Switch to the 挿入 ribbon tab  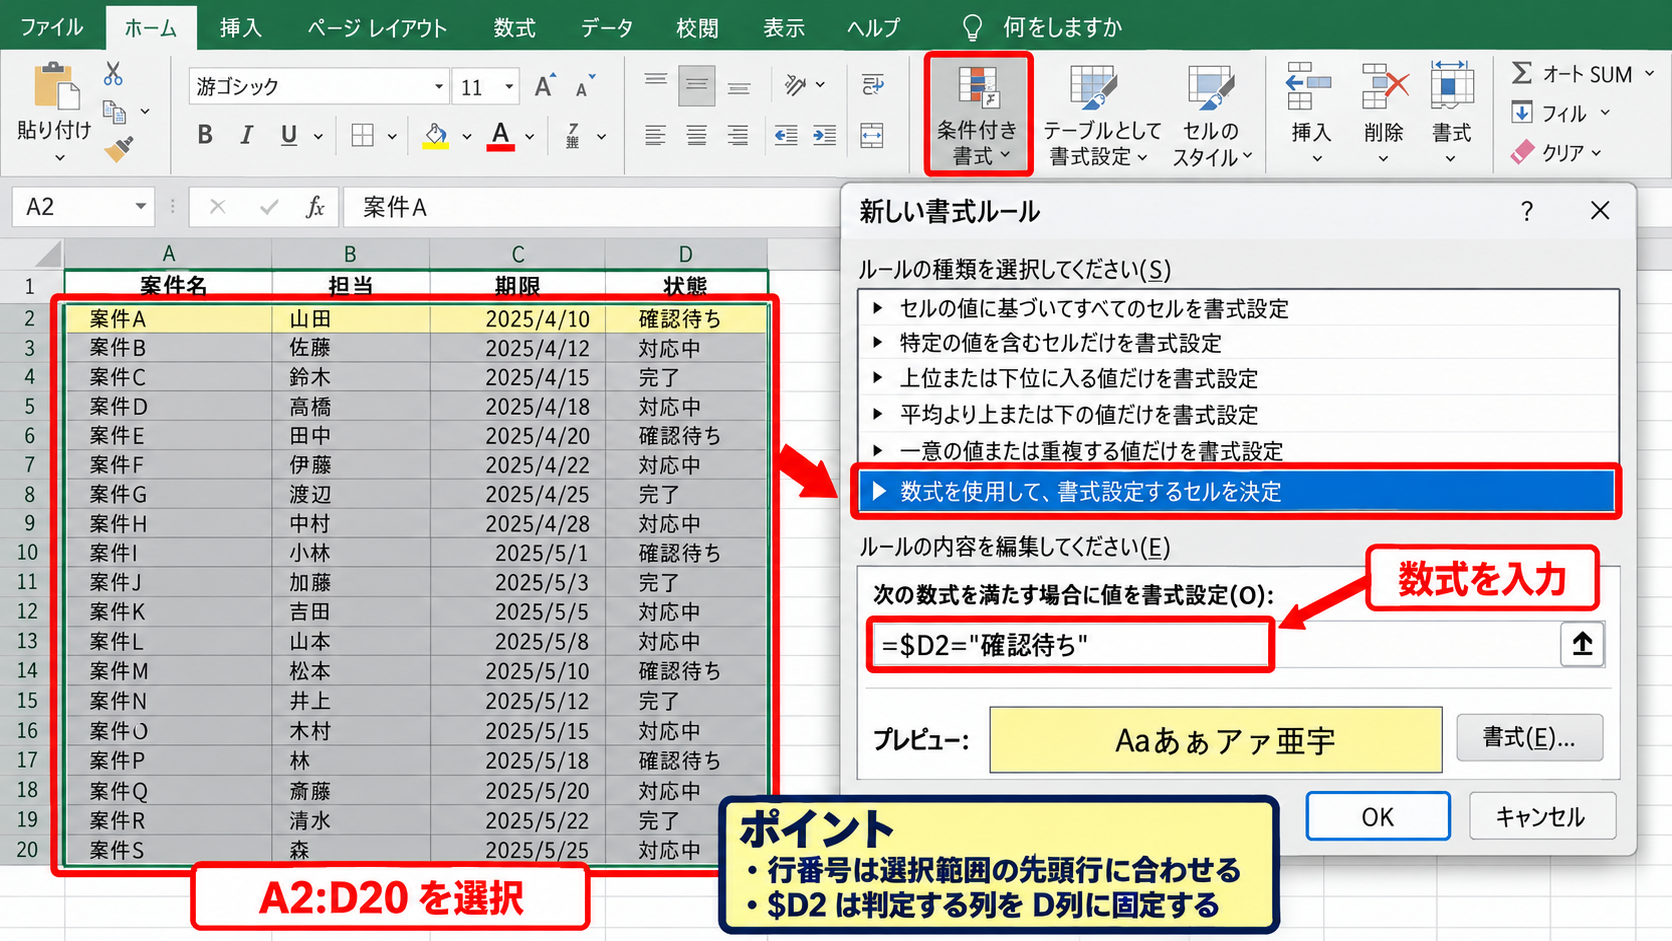click(x=241, y=27)
